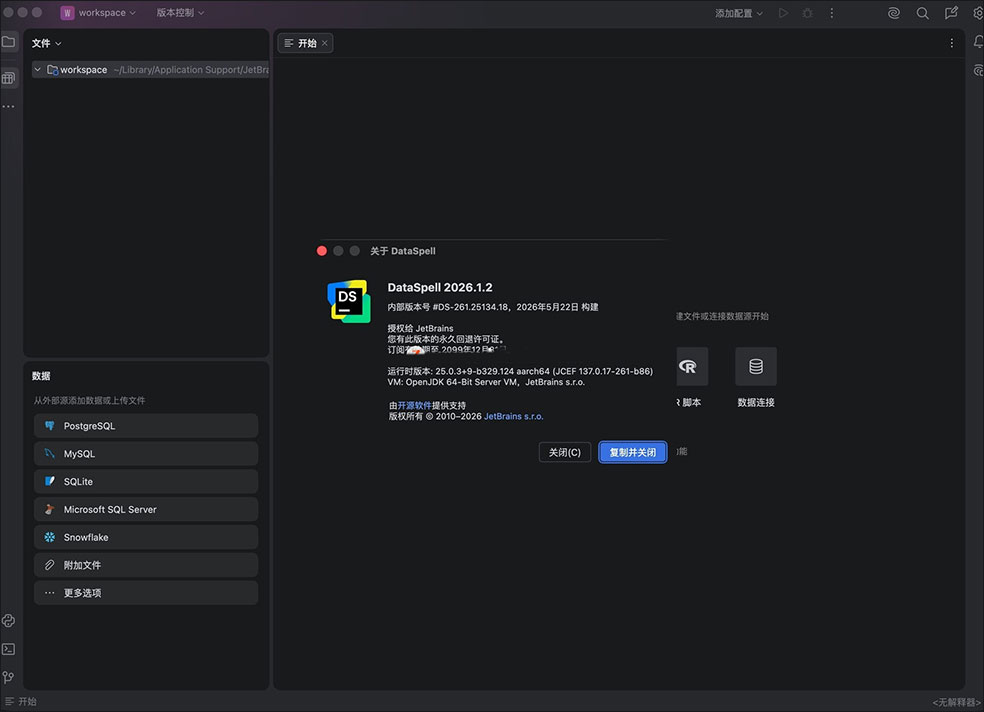Click the 运行时版本 runtime version line
984x712 pixels.
(520, 371)
